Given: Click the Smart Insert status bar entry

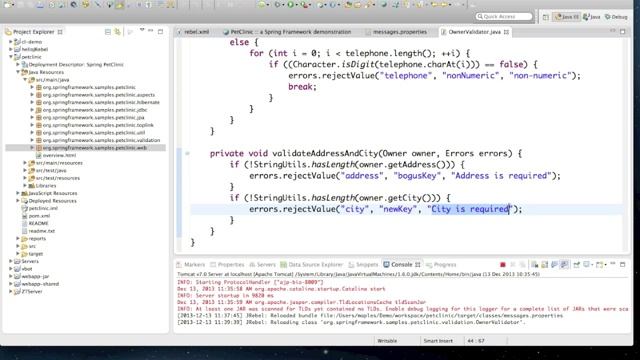Looking at the screenshot, I should [x=438, y=340].
